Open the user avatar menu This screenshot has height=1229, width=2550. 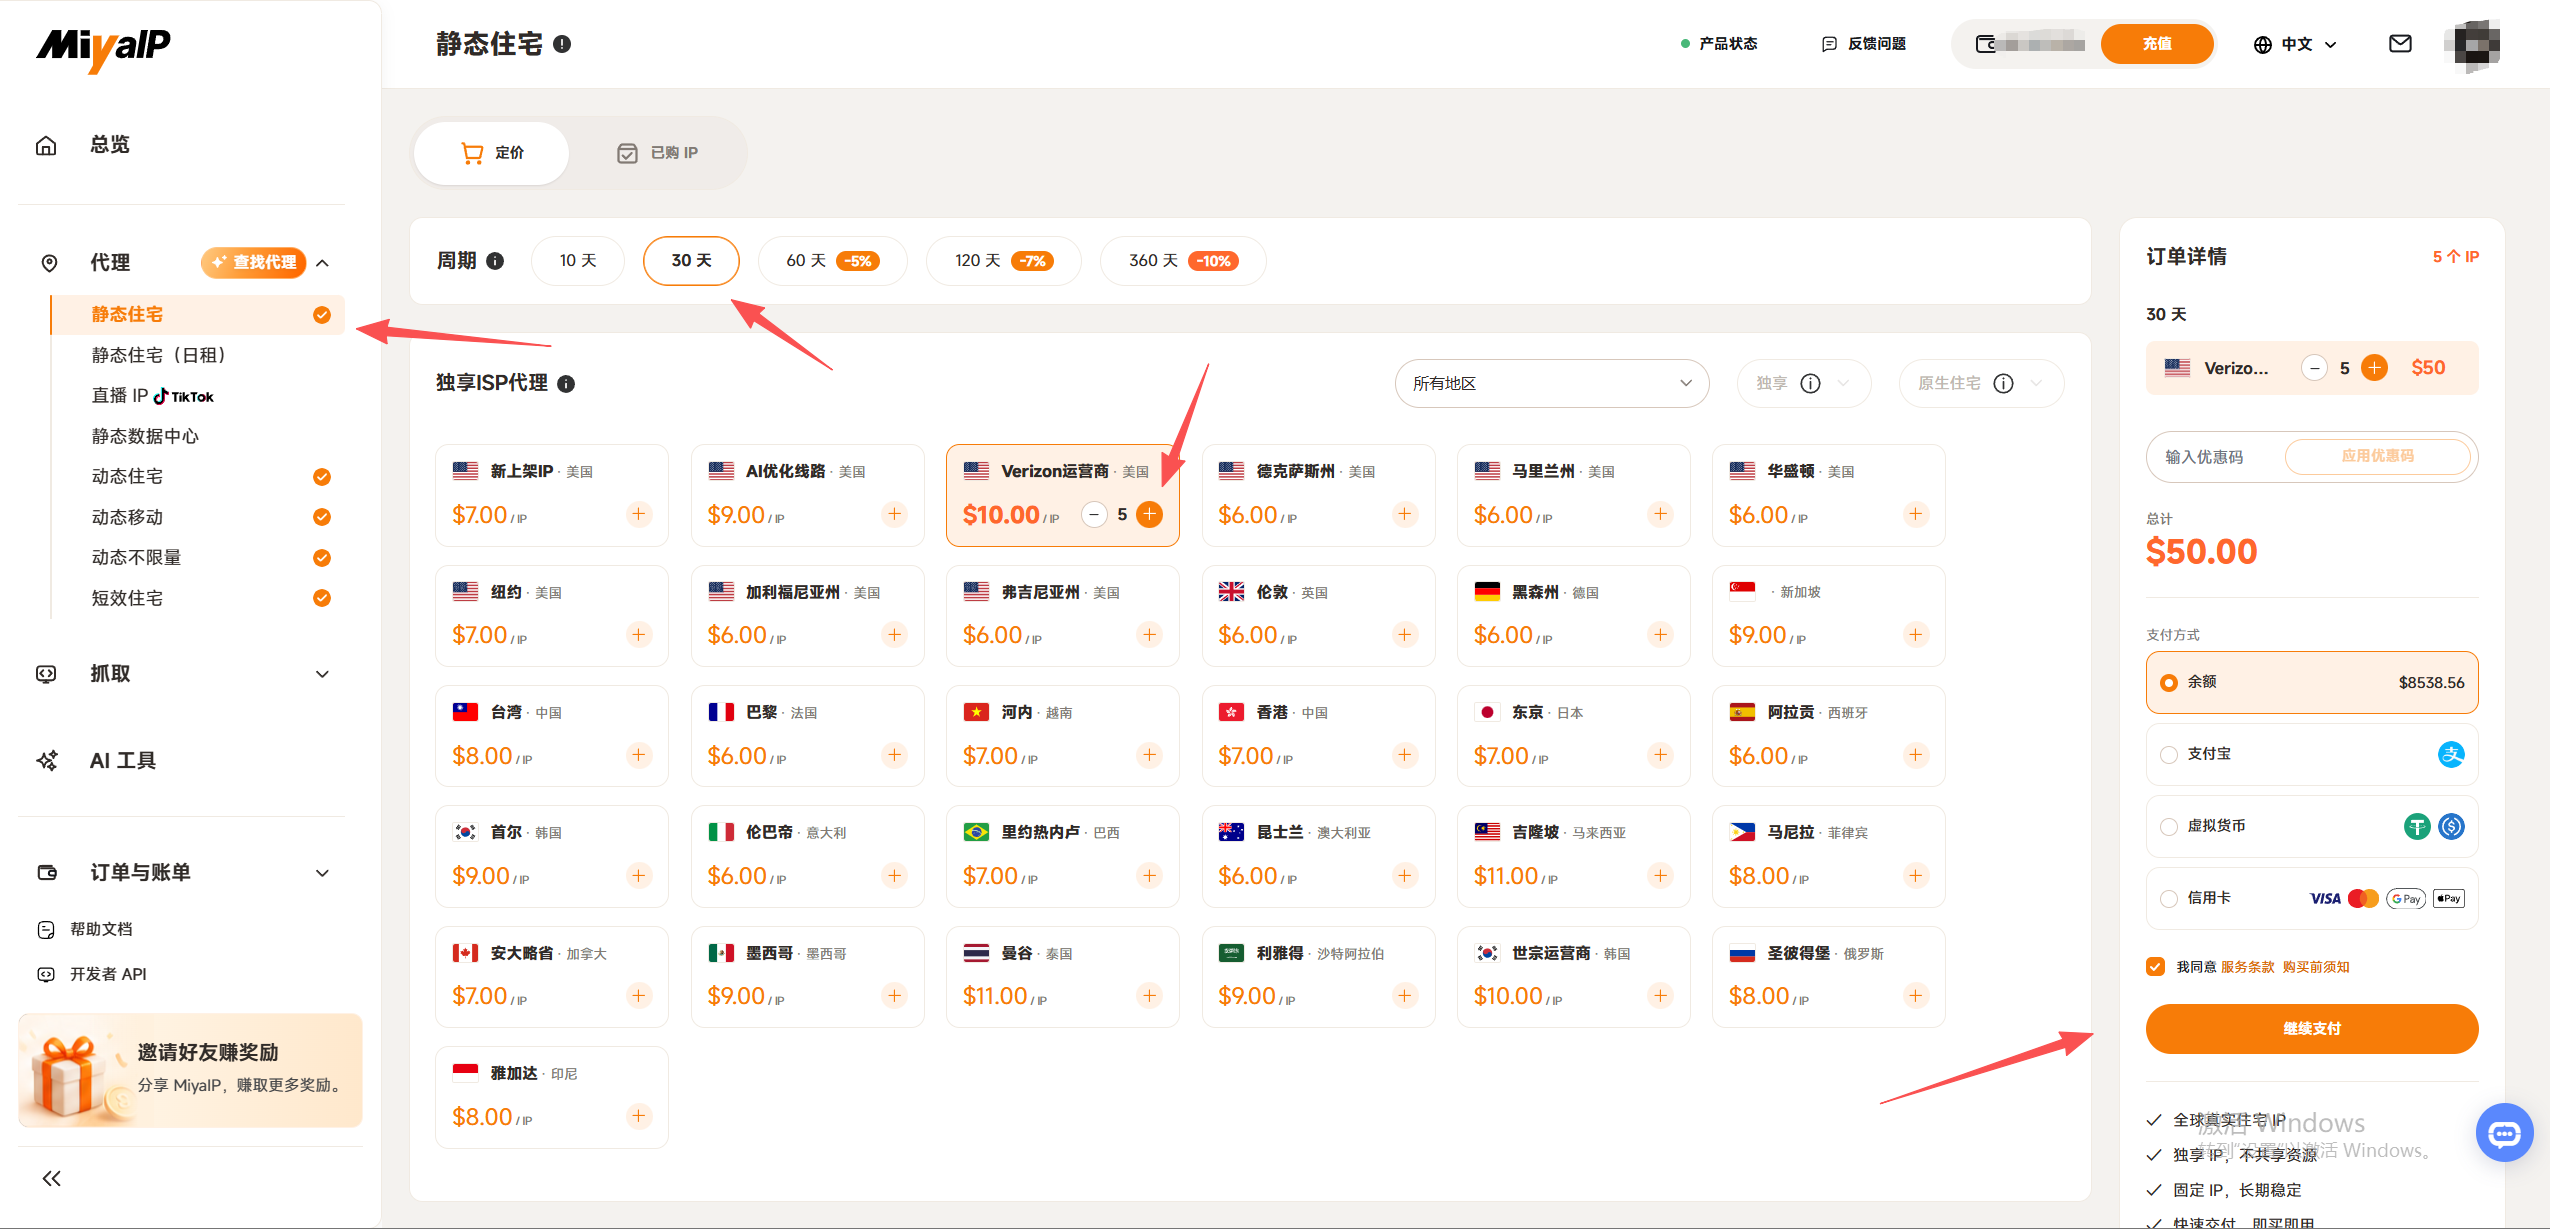(x=2471, y=44)
